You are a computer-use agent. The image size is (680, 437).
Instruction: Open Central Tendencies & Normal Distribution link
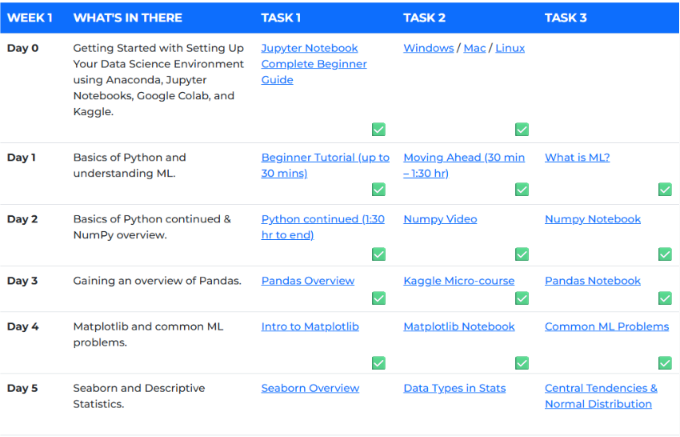pyautogui.click(x=601, y=396)
